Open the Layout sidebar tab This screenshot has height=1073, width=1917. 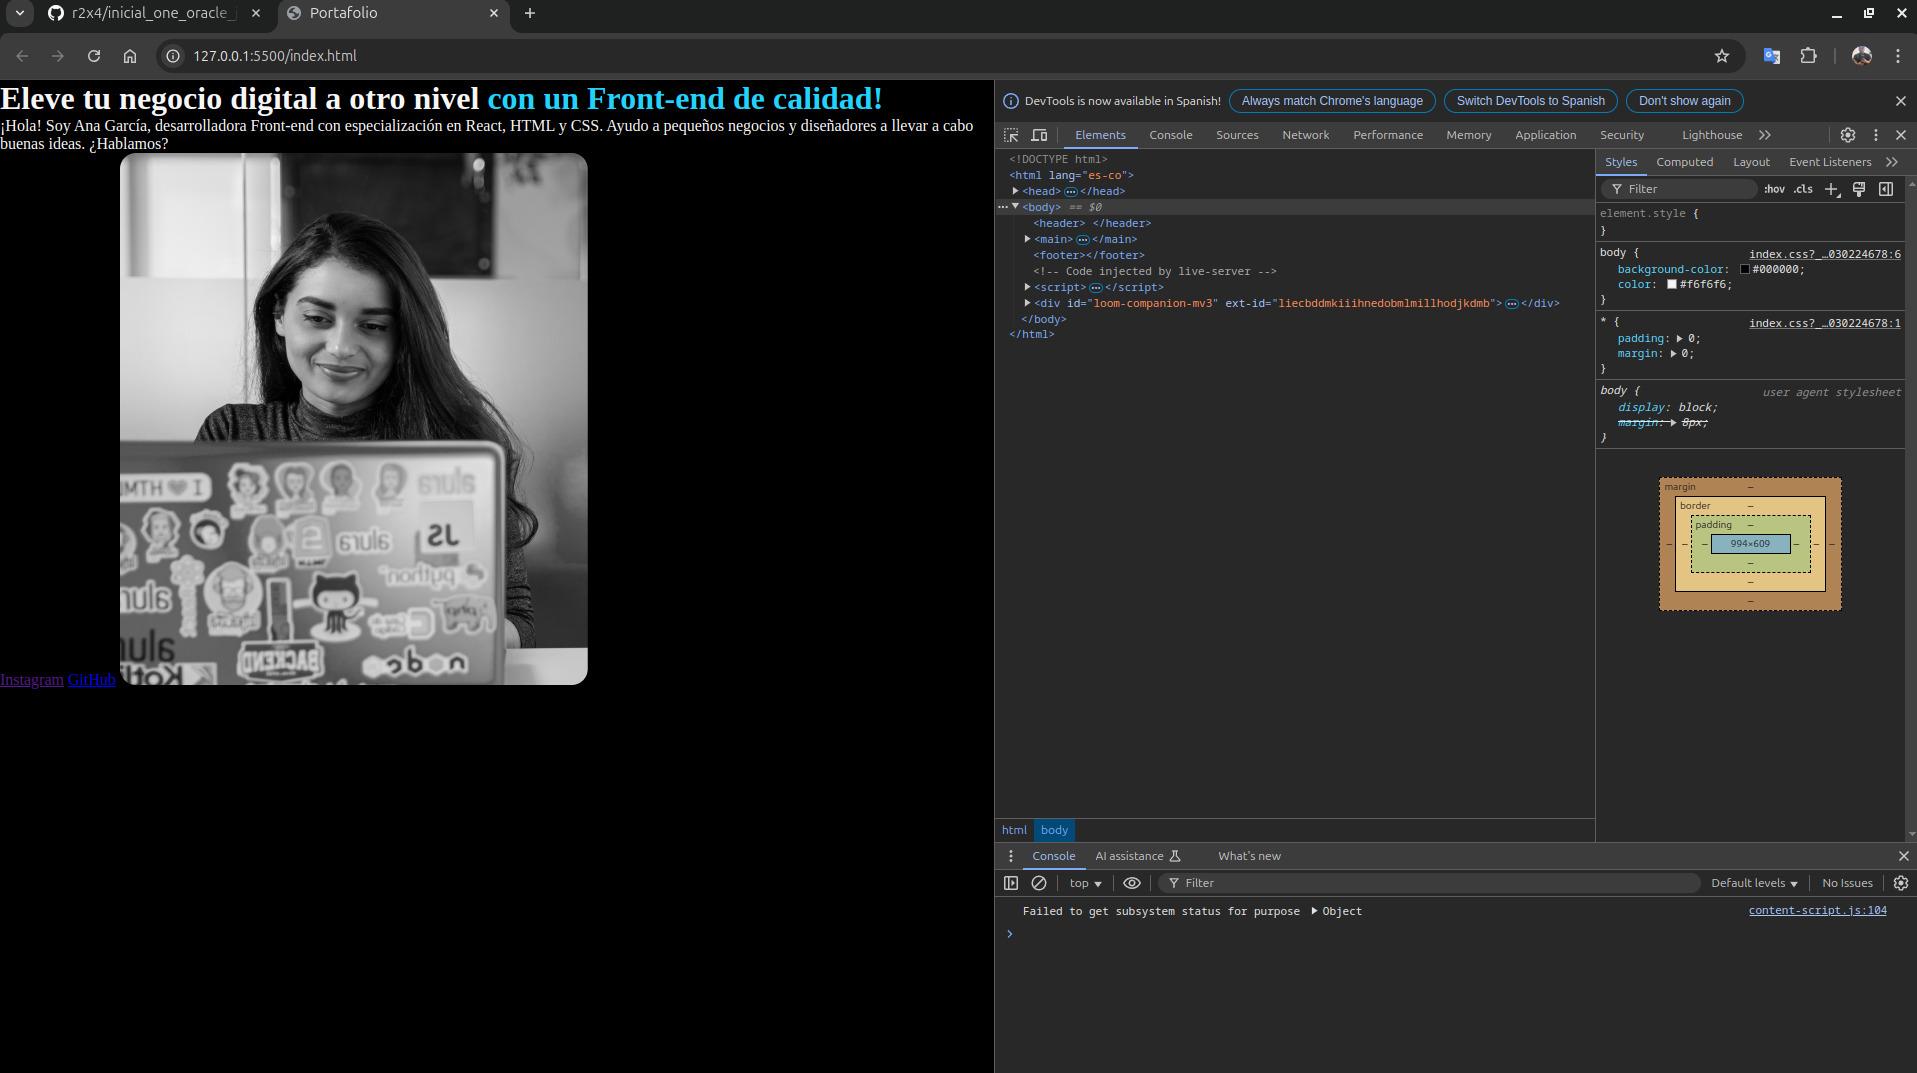[x=1751, y=162]
